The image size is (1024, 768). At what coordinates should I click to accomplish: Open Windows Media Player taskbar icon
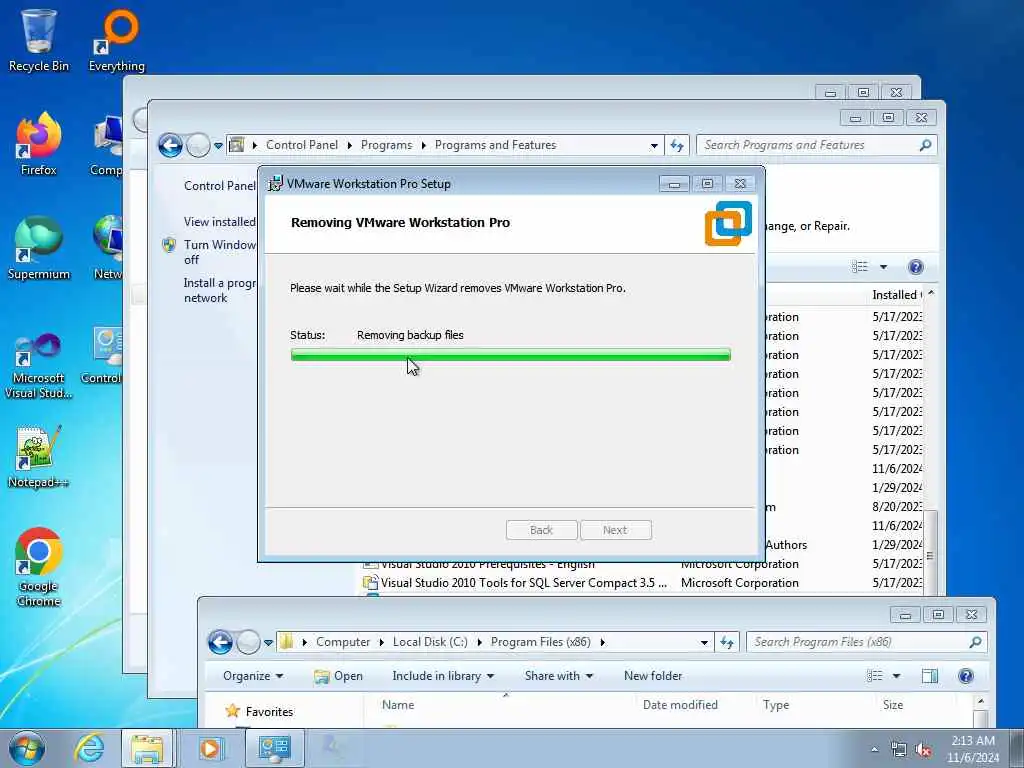(210, 748)
